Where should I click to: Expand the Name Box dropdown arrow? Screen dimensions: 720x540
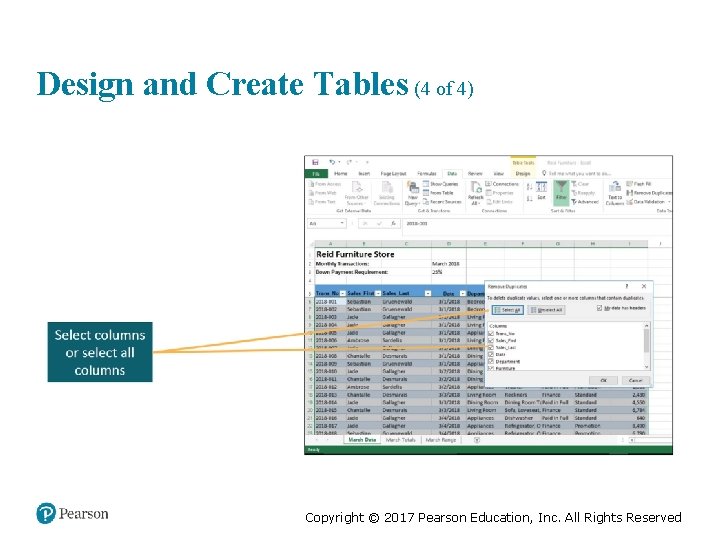click(342, 223)
